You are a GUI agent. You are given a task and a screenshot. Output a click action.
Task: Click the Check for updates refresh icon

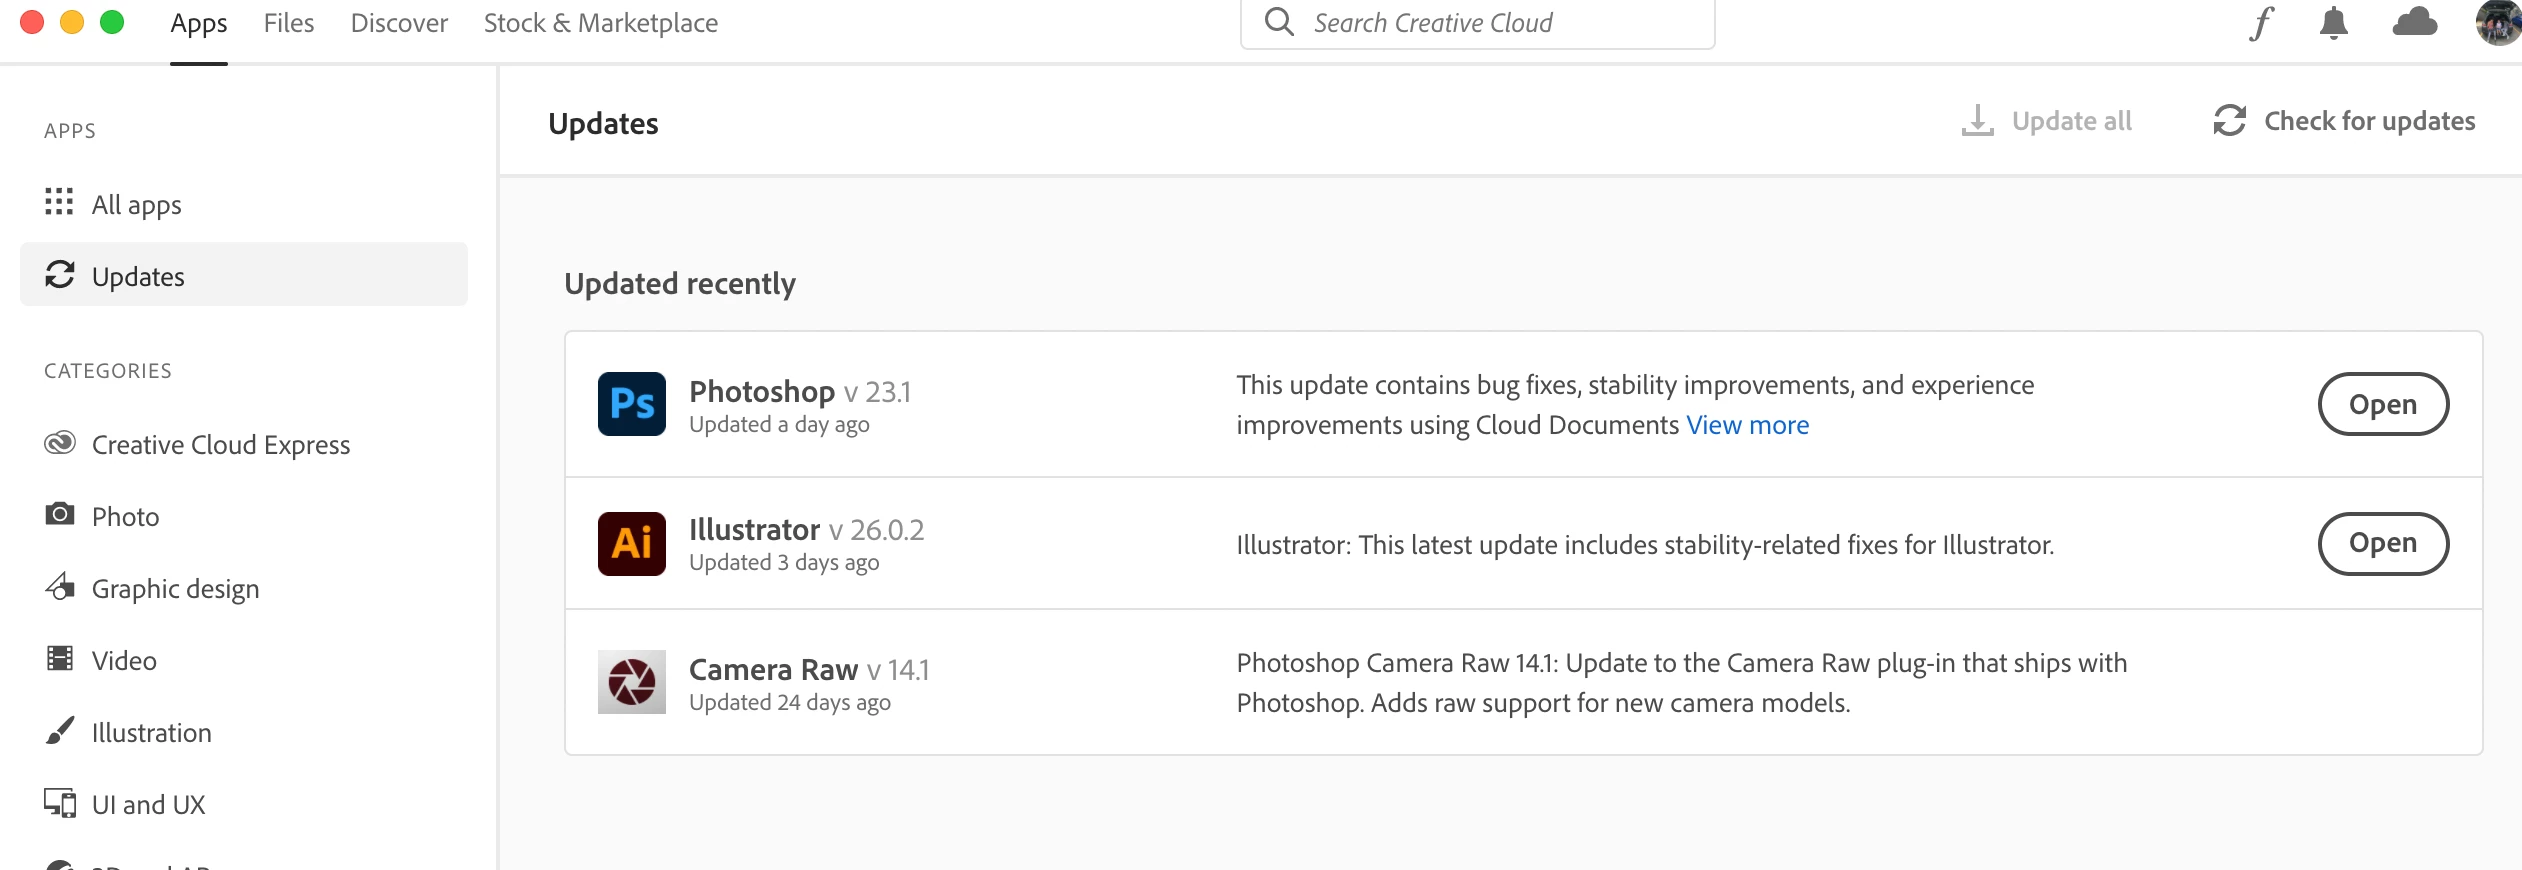(2230, 121)
